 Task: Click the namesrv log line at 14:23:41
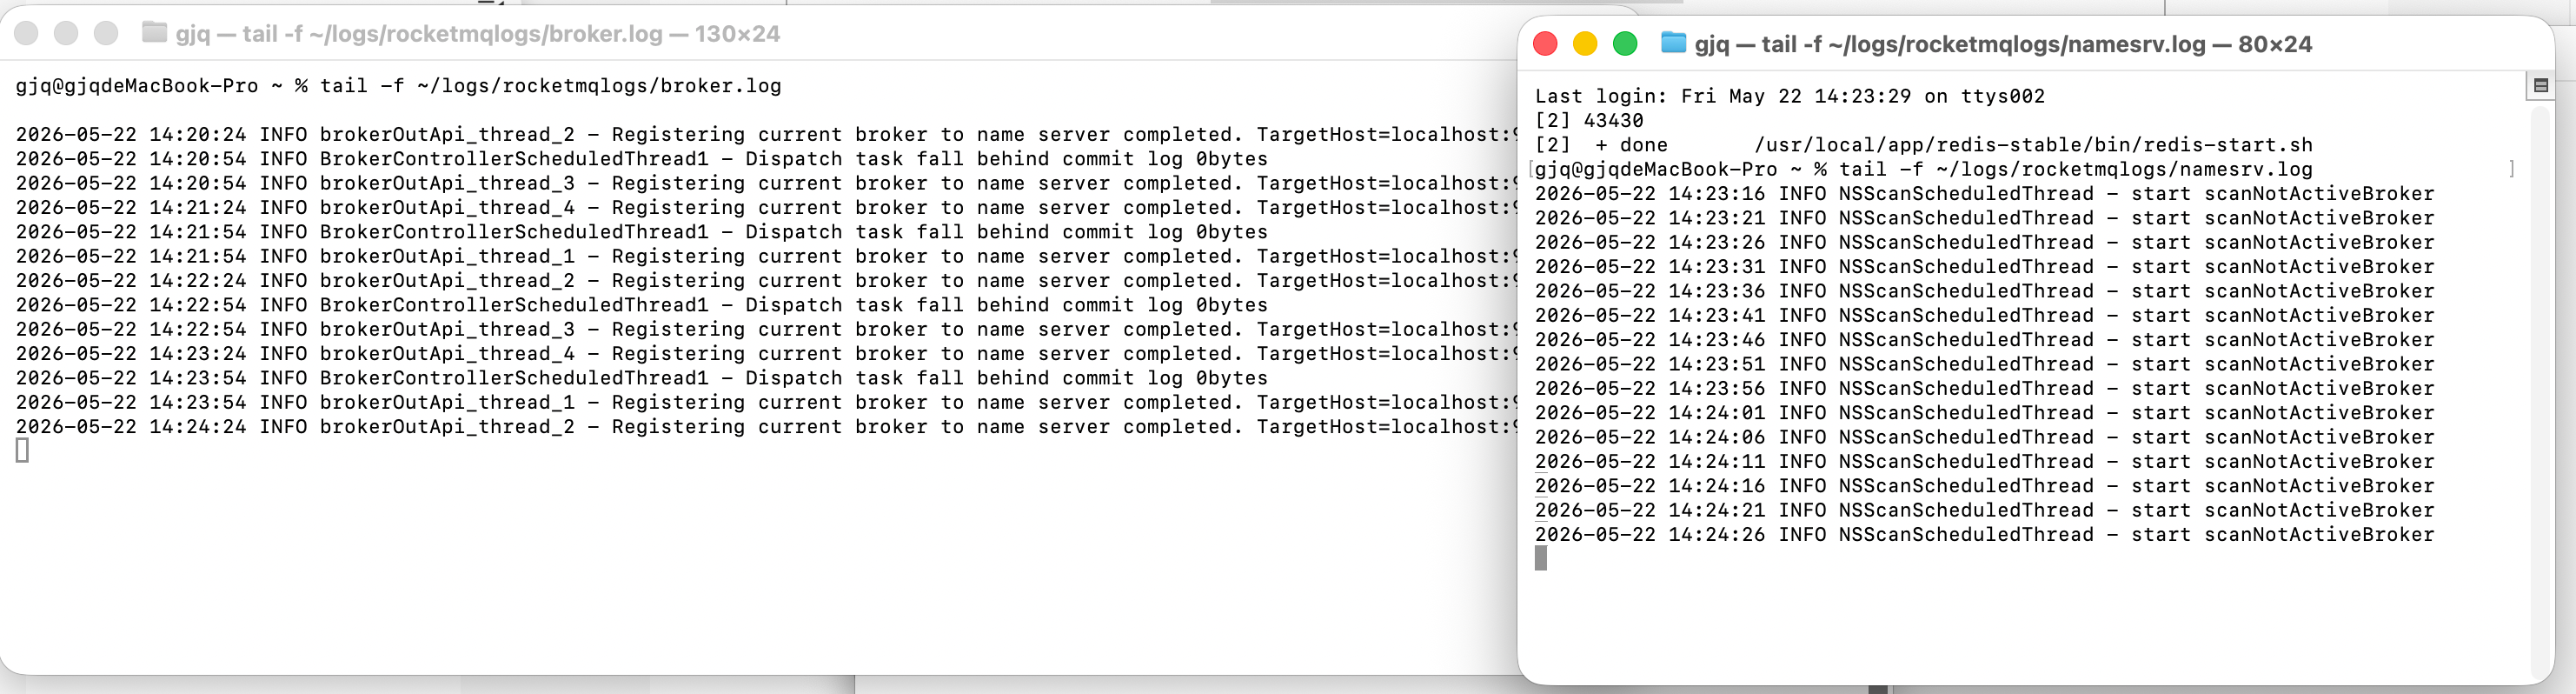click(1984, 315)
